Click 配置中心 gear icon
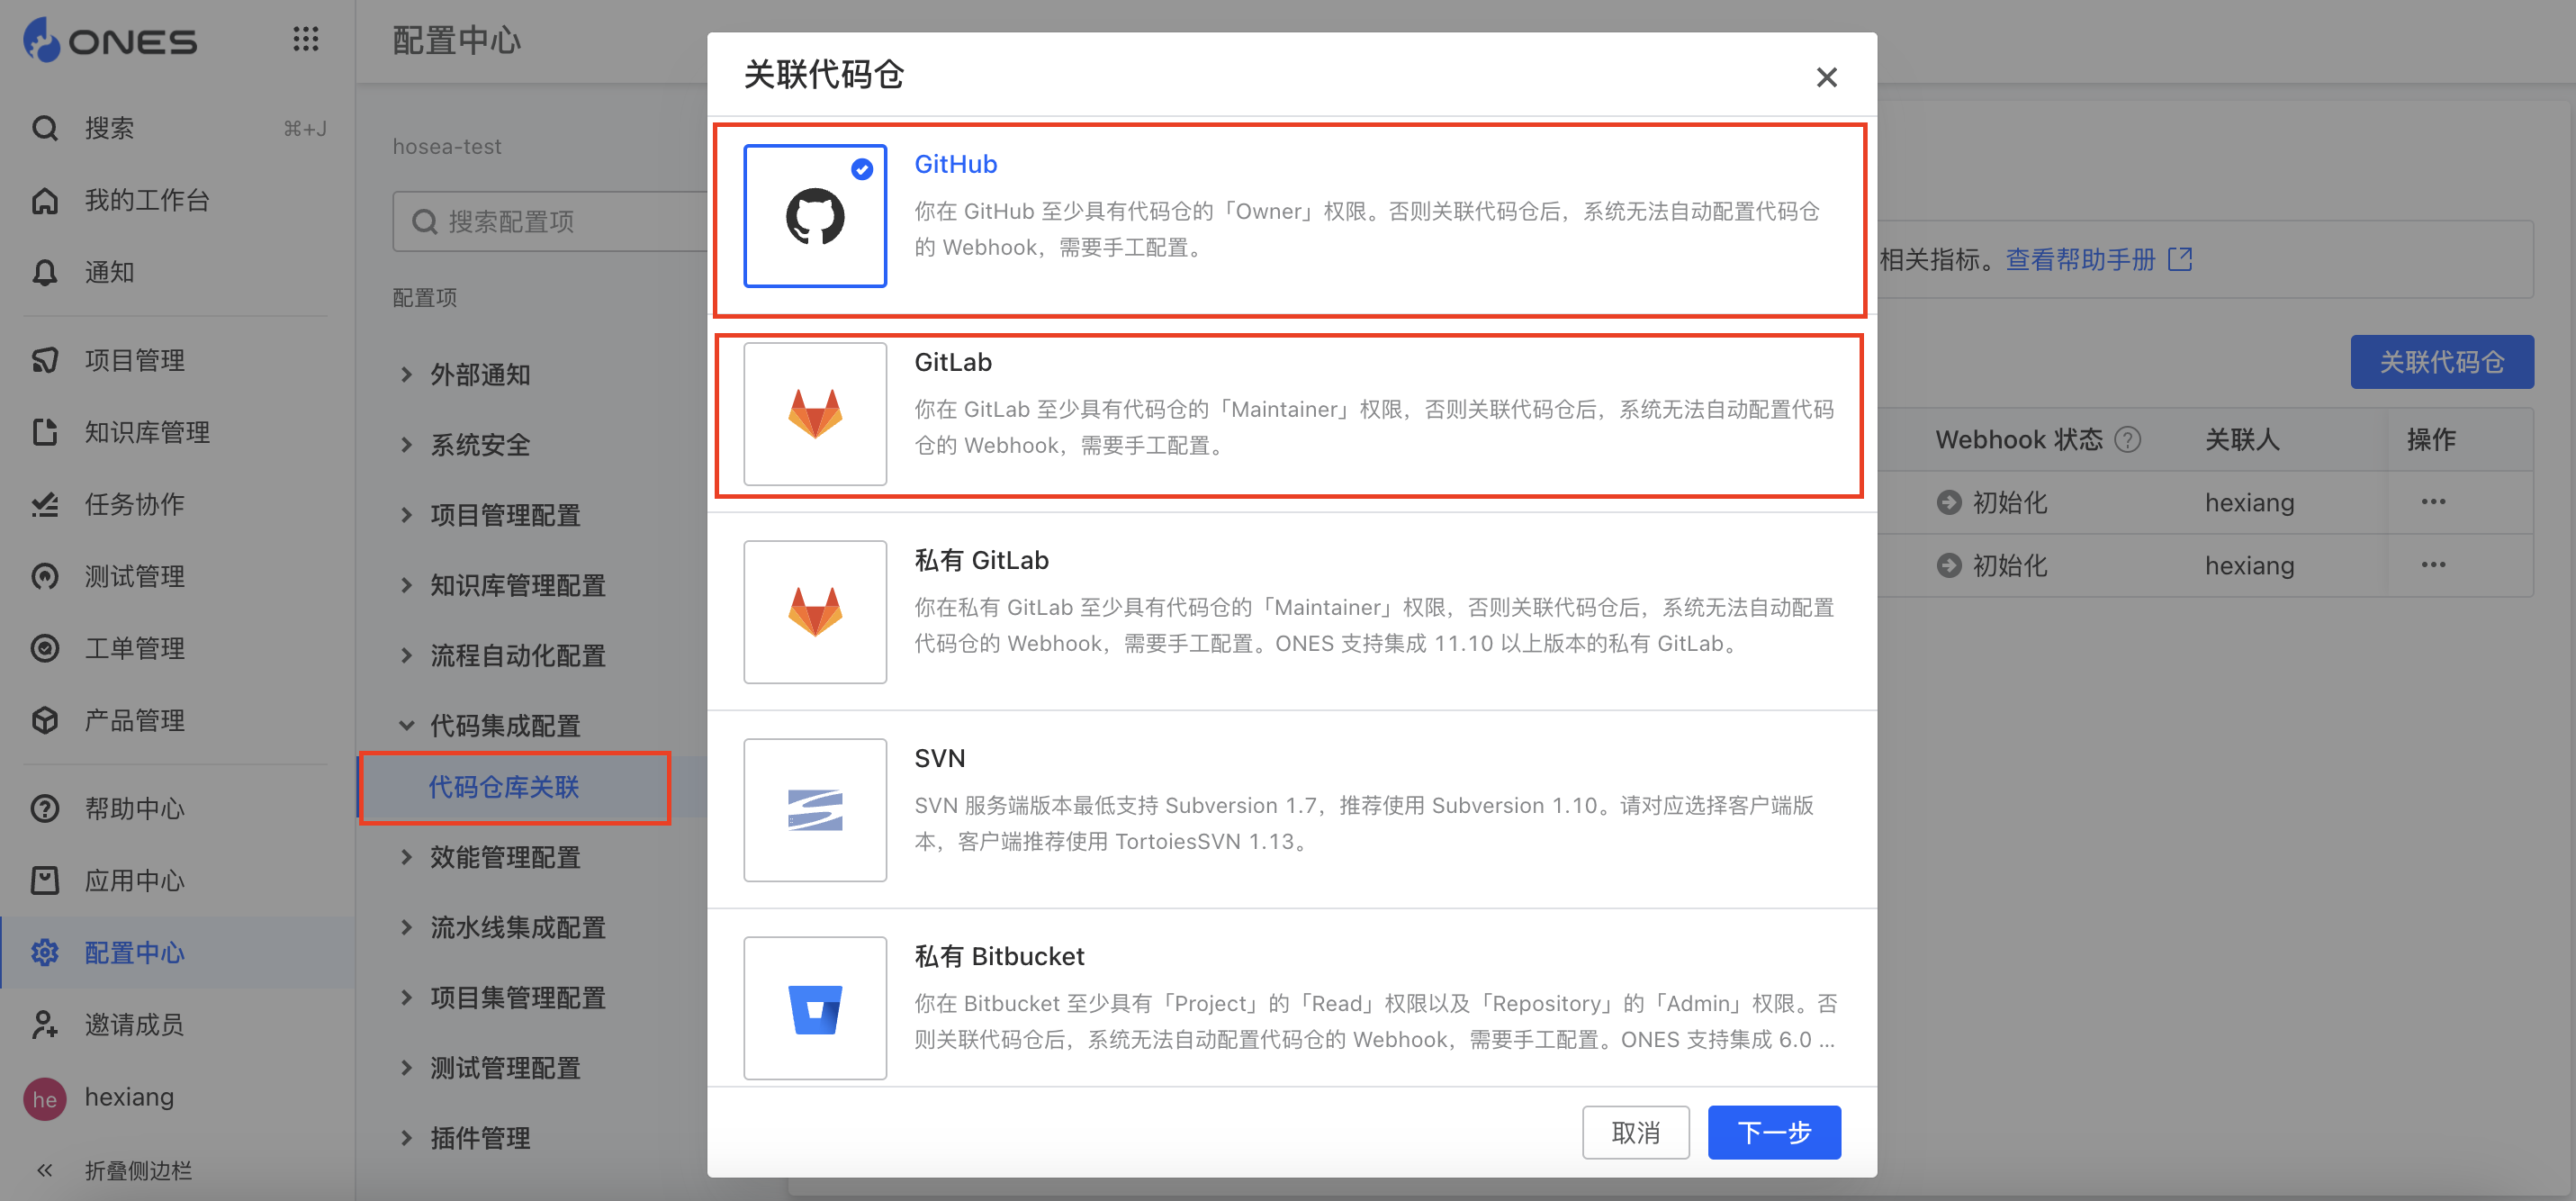The width and height of the screenshot is (2576, 1201). coord(45,952)
